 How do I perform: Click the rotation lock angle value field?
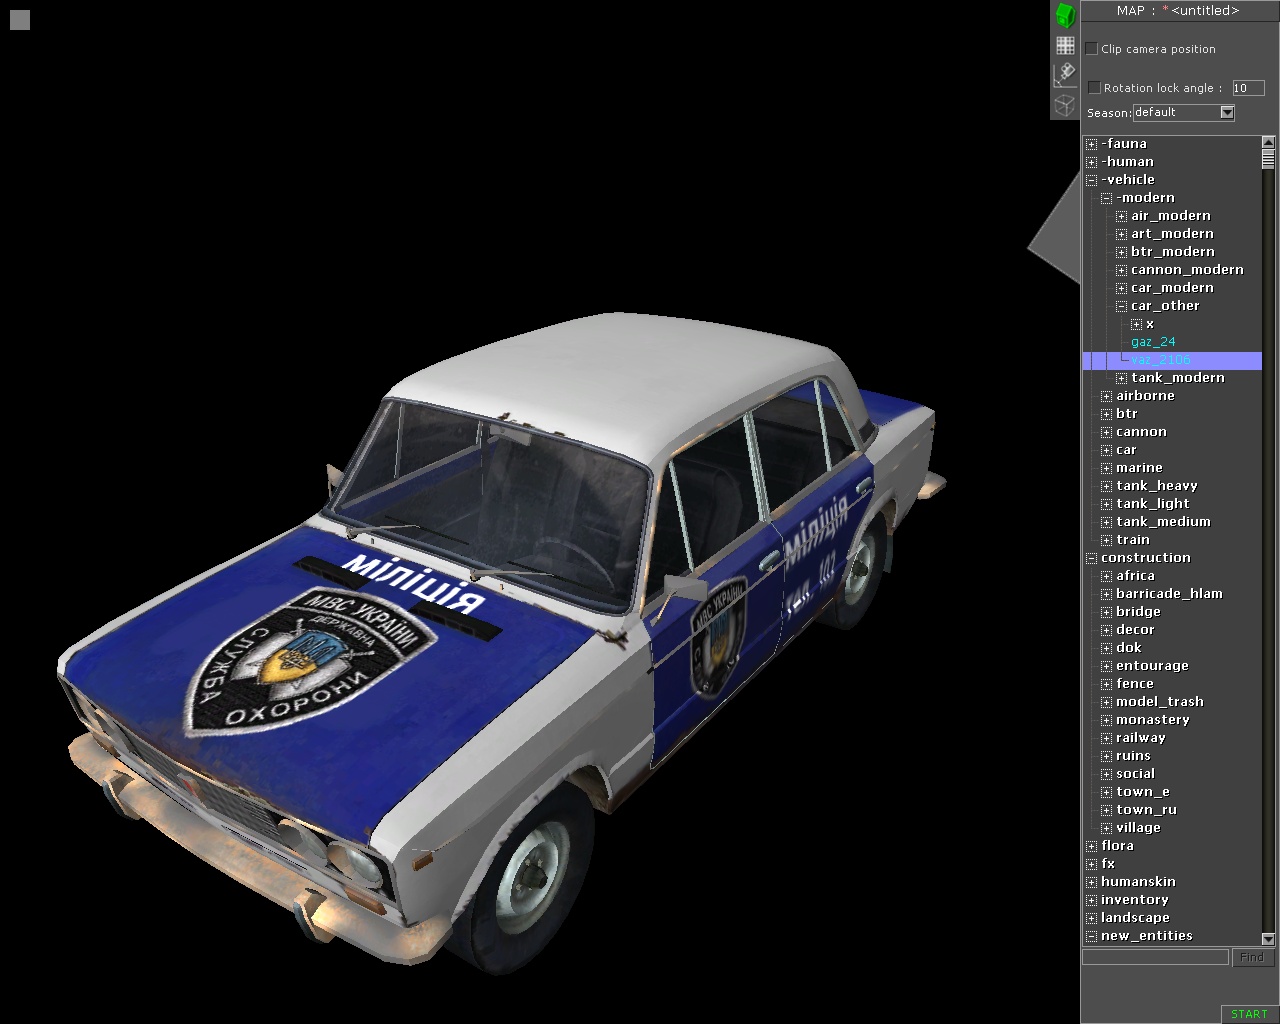(x=1248, y=88)
